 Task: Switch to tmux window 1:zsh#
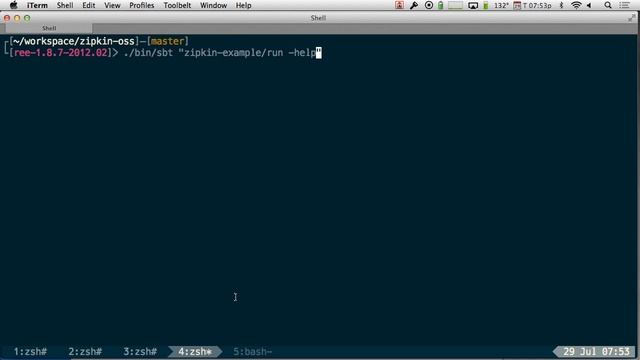(x=30, y=351)
